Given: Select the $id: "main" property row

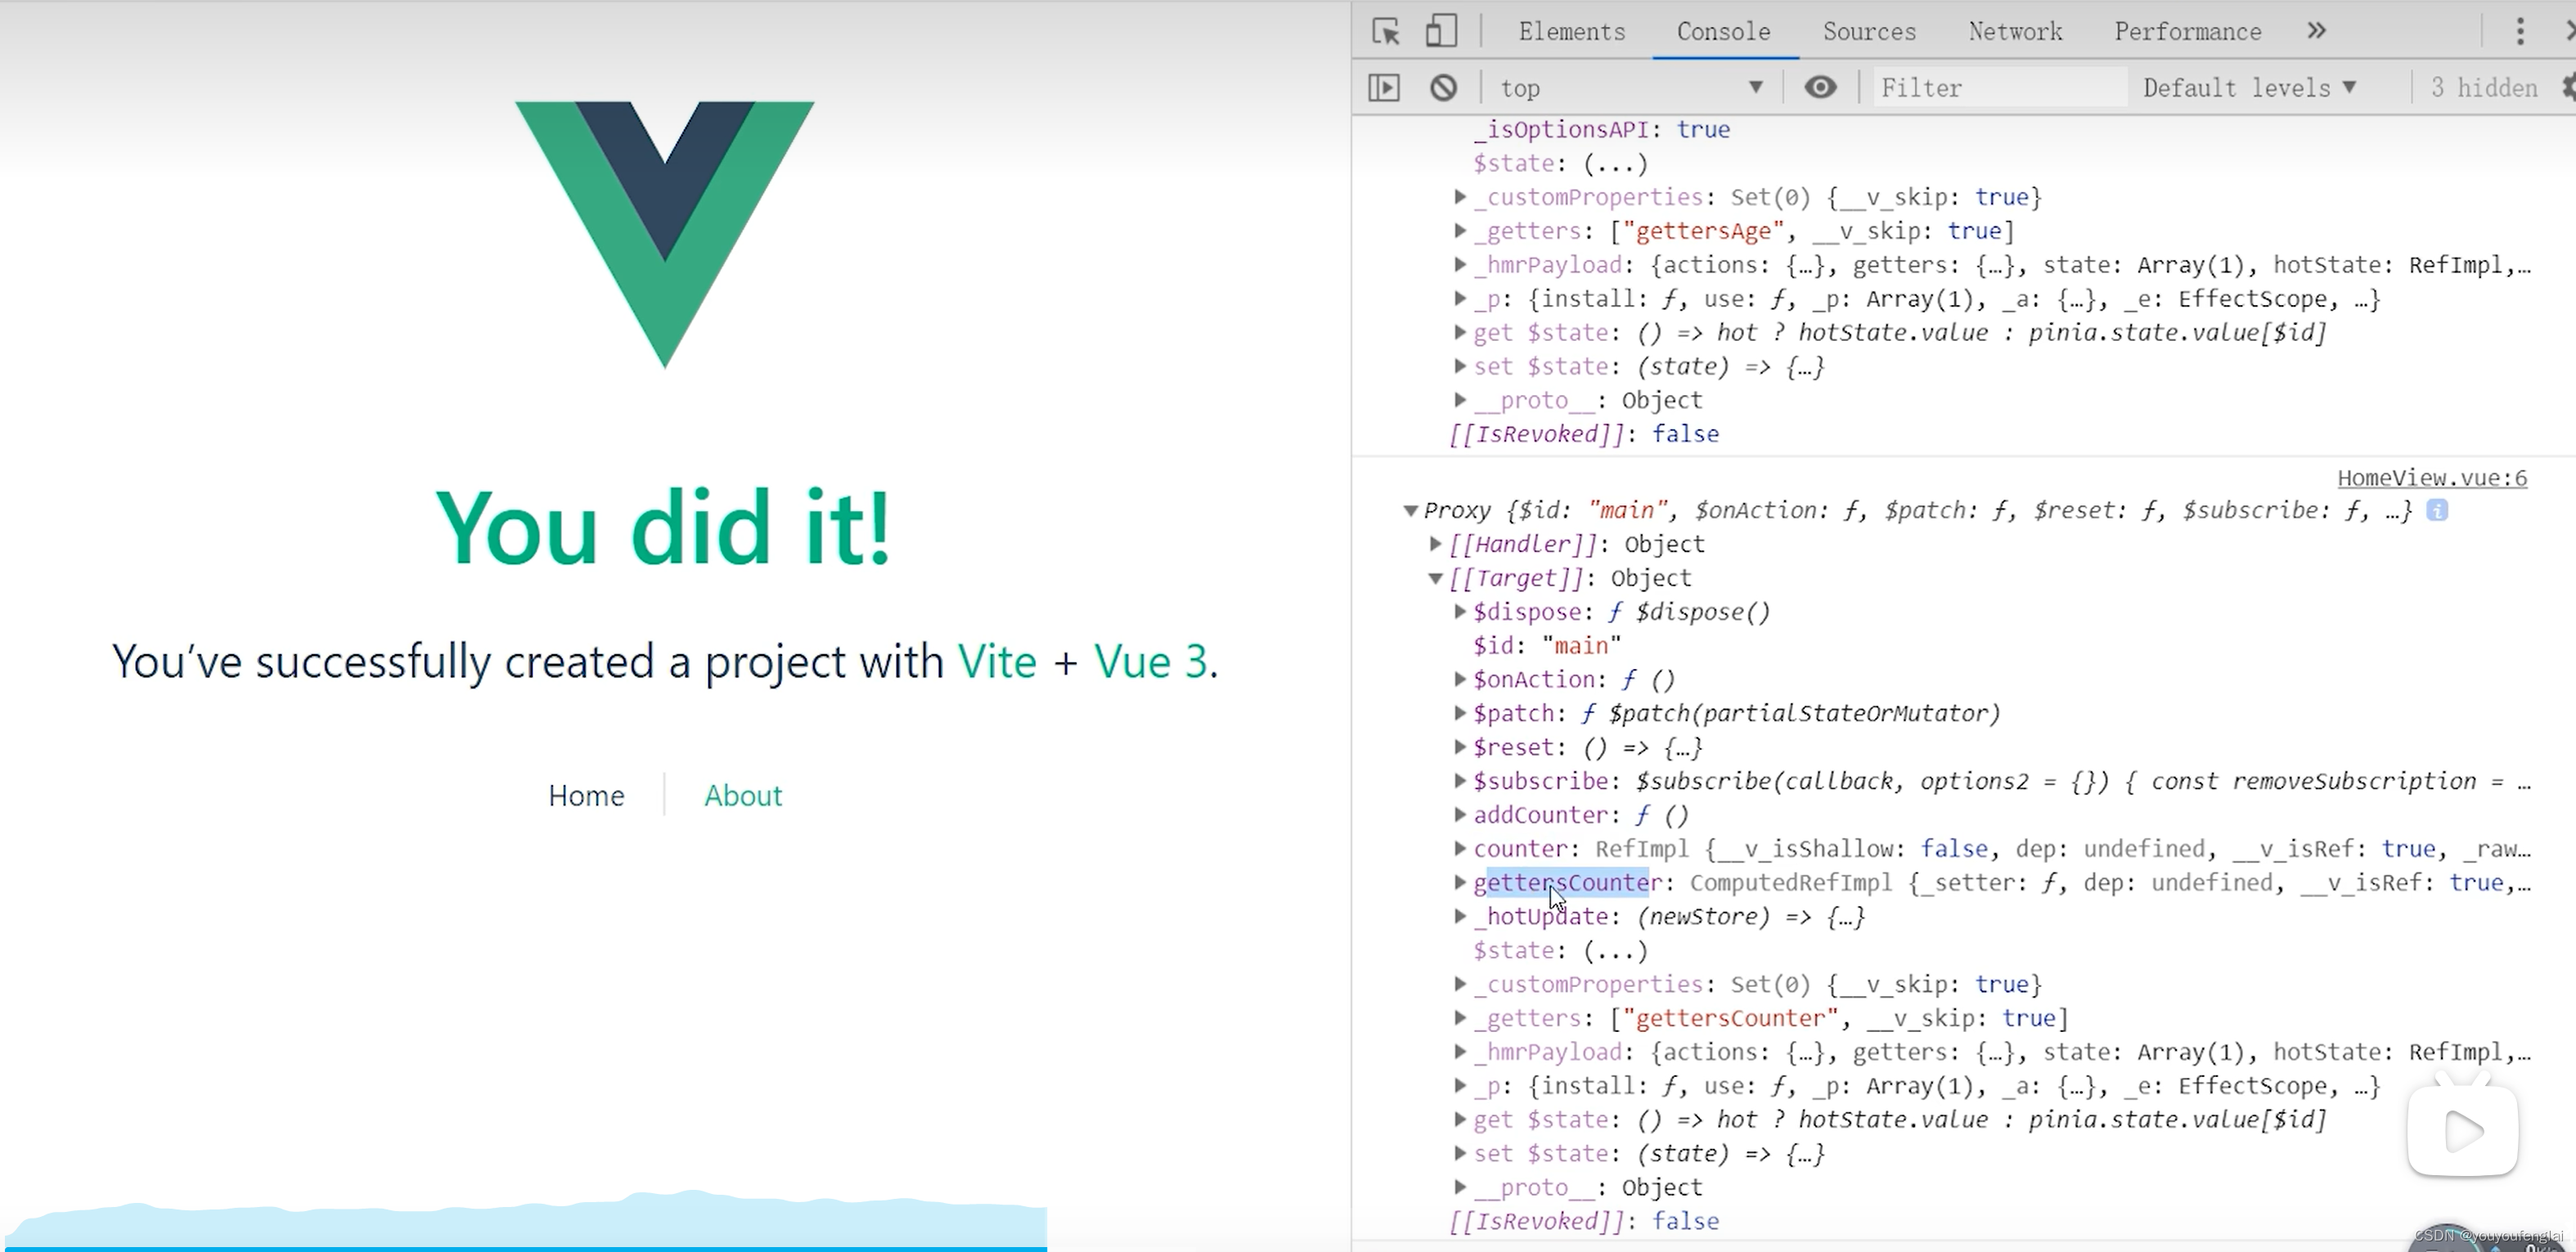Looking at the screenshot, I should click(x=1547, y=646).
